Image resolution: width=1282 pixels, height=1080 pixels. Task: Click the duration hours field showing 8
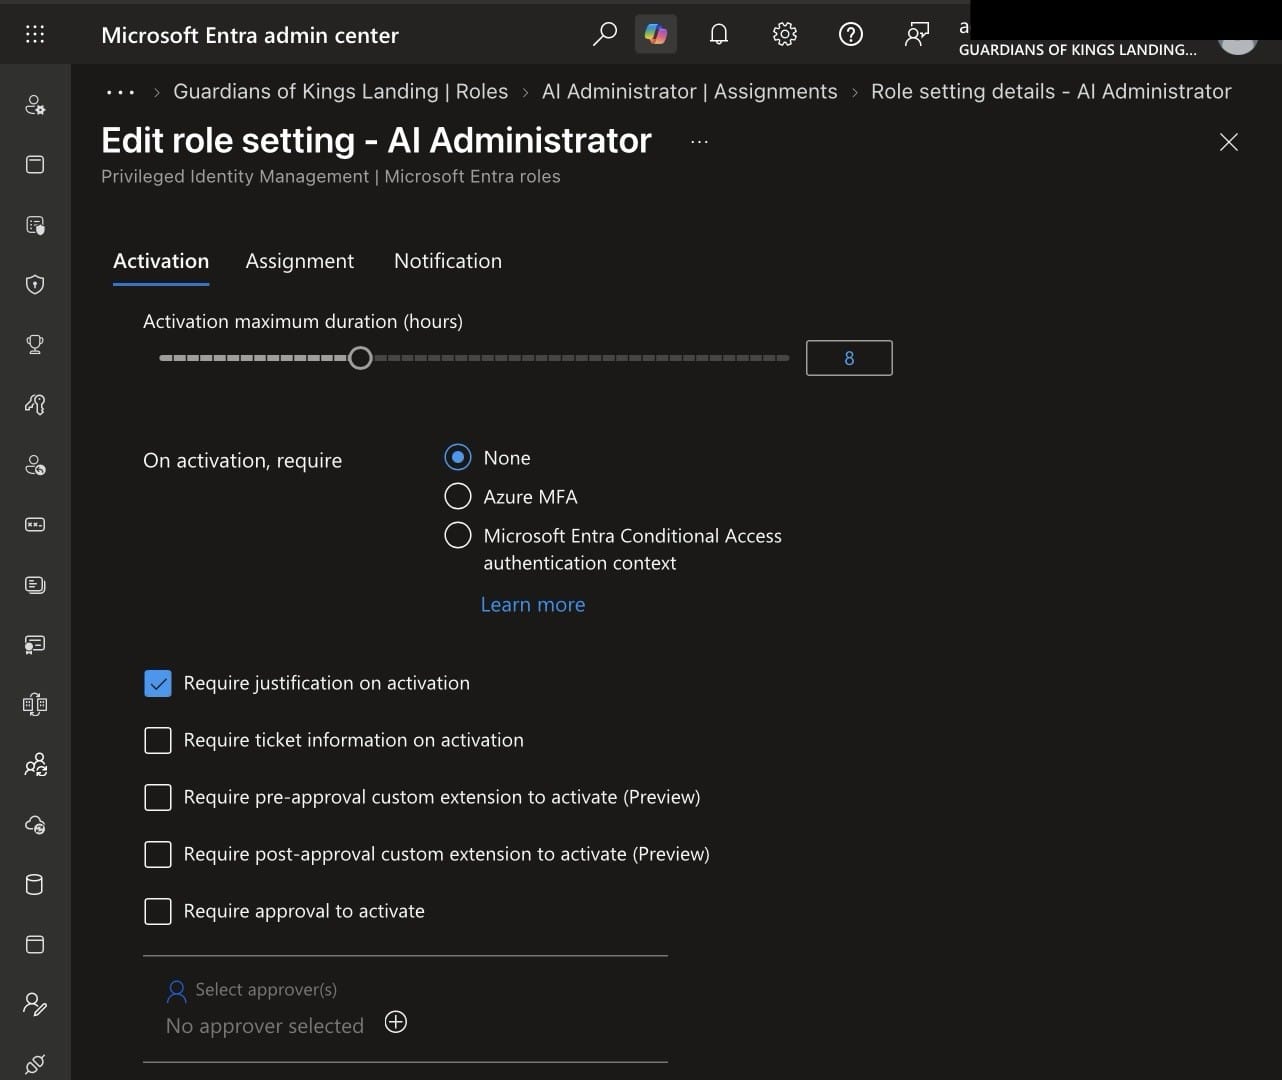[x=849, y=358]
